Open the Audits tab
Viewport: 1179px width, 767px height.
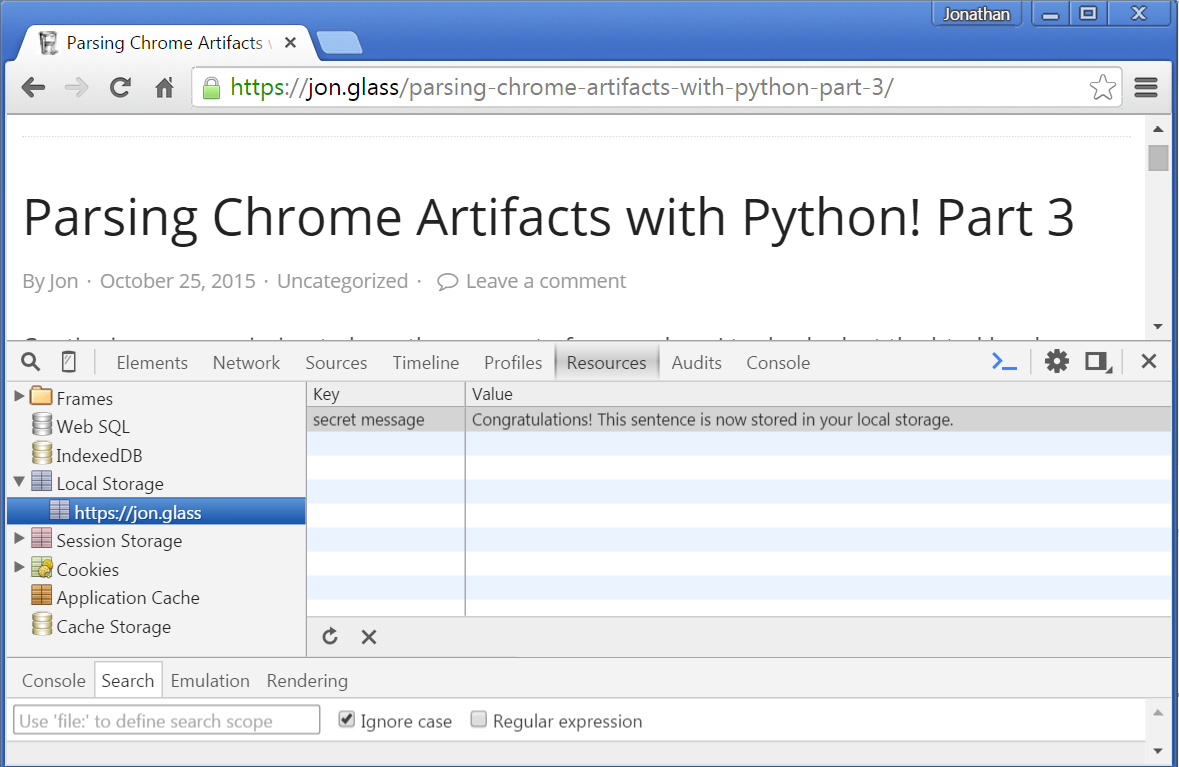(x=696, y=362)
